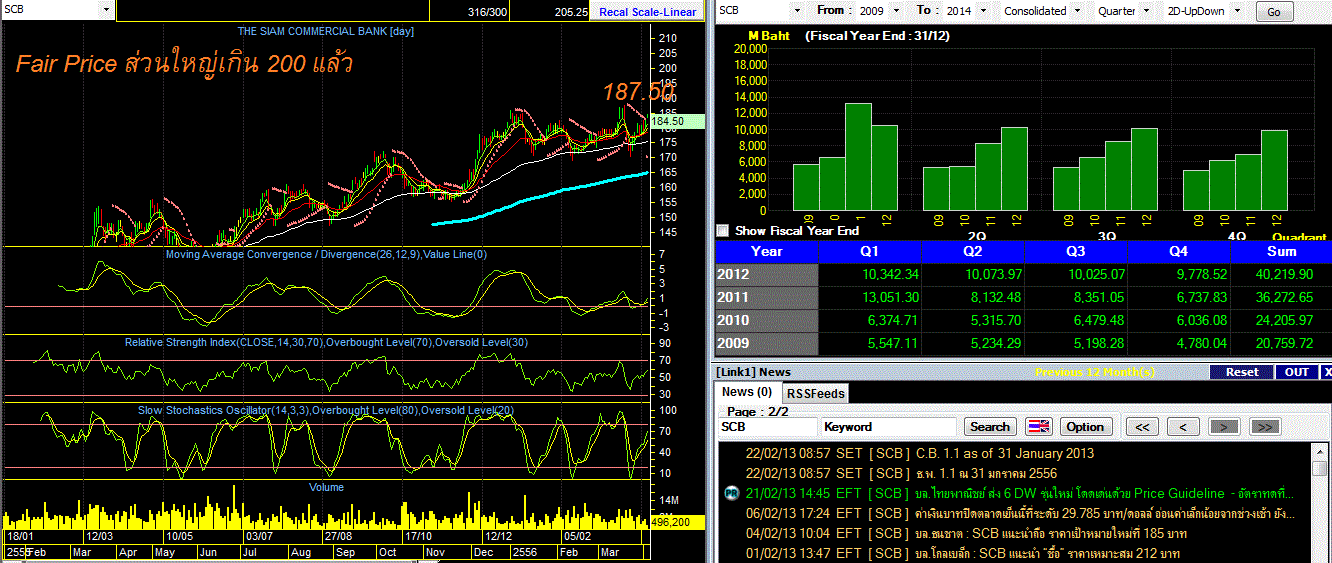Click Recal Scale-Linear button
Viewport: 1332px width, 563px height.
647,12
